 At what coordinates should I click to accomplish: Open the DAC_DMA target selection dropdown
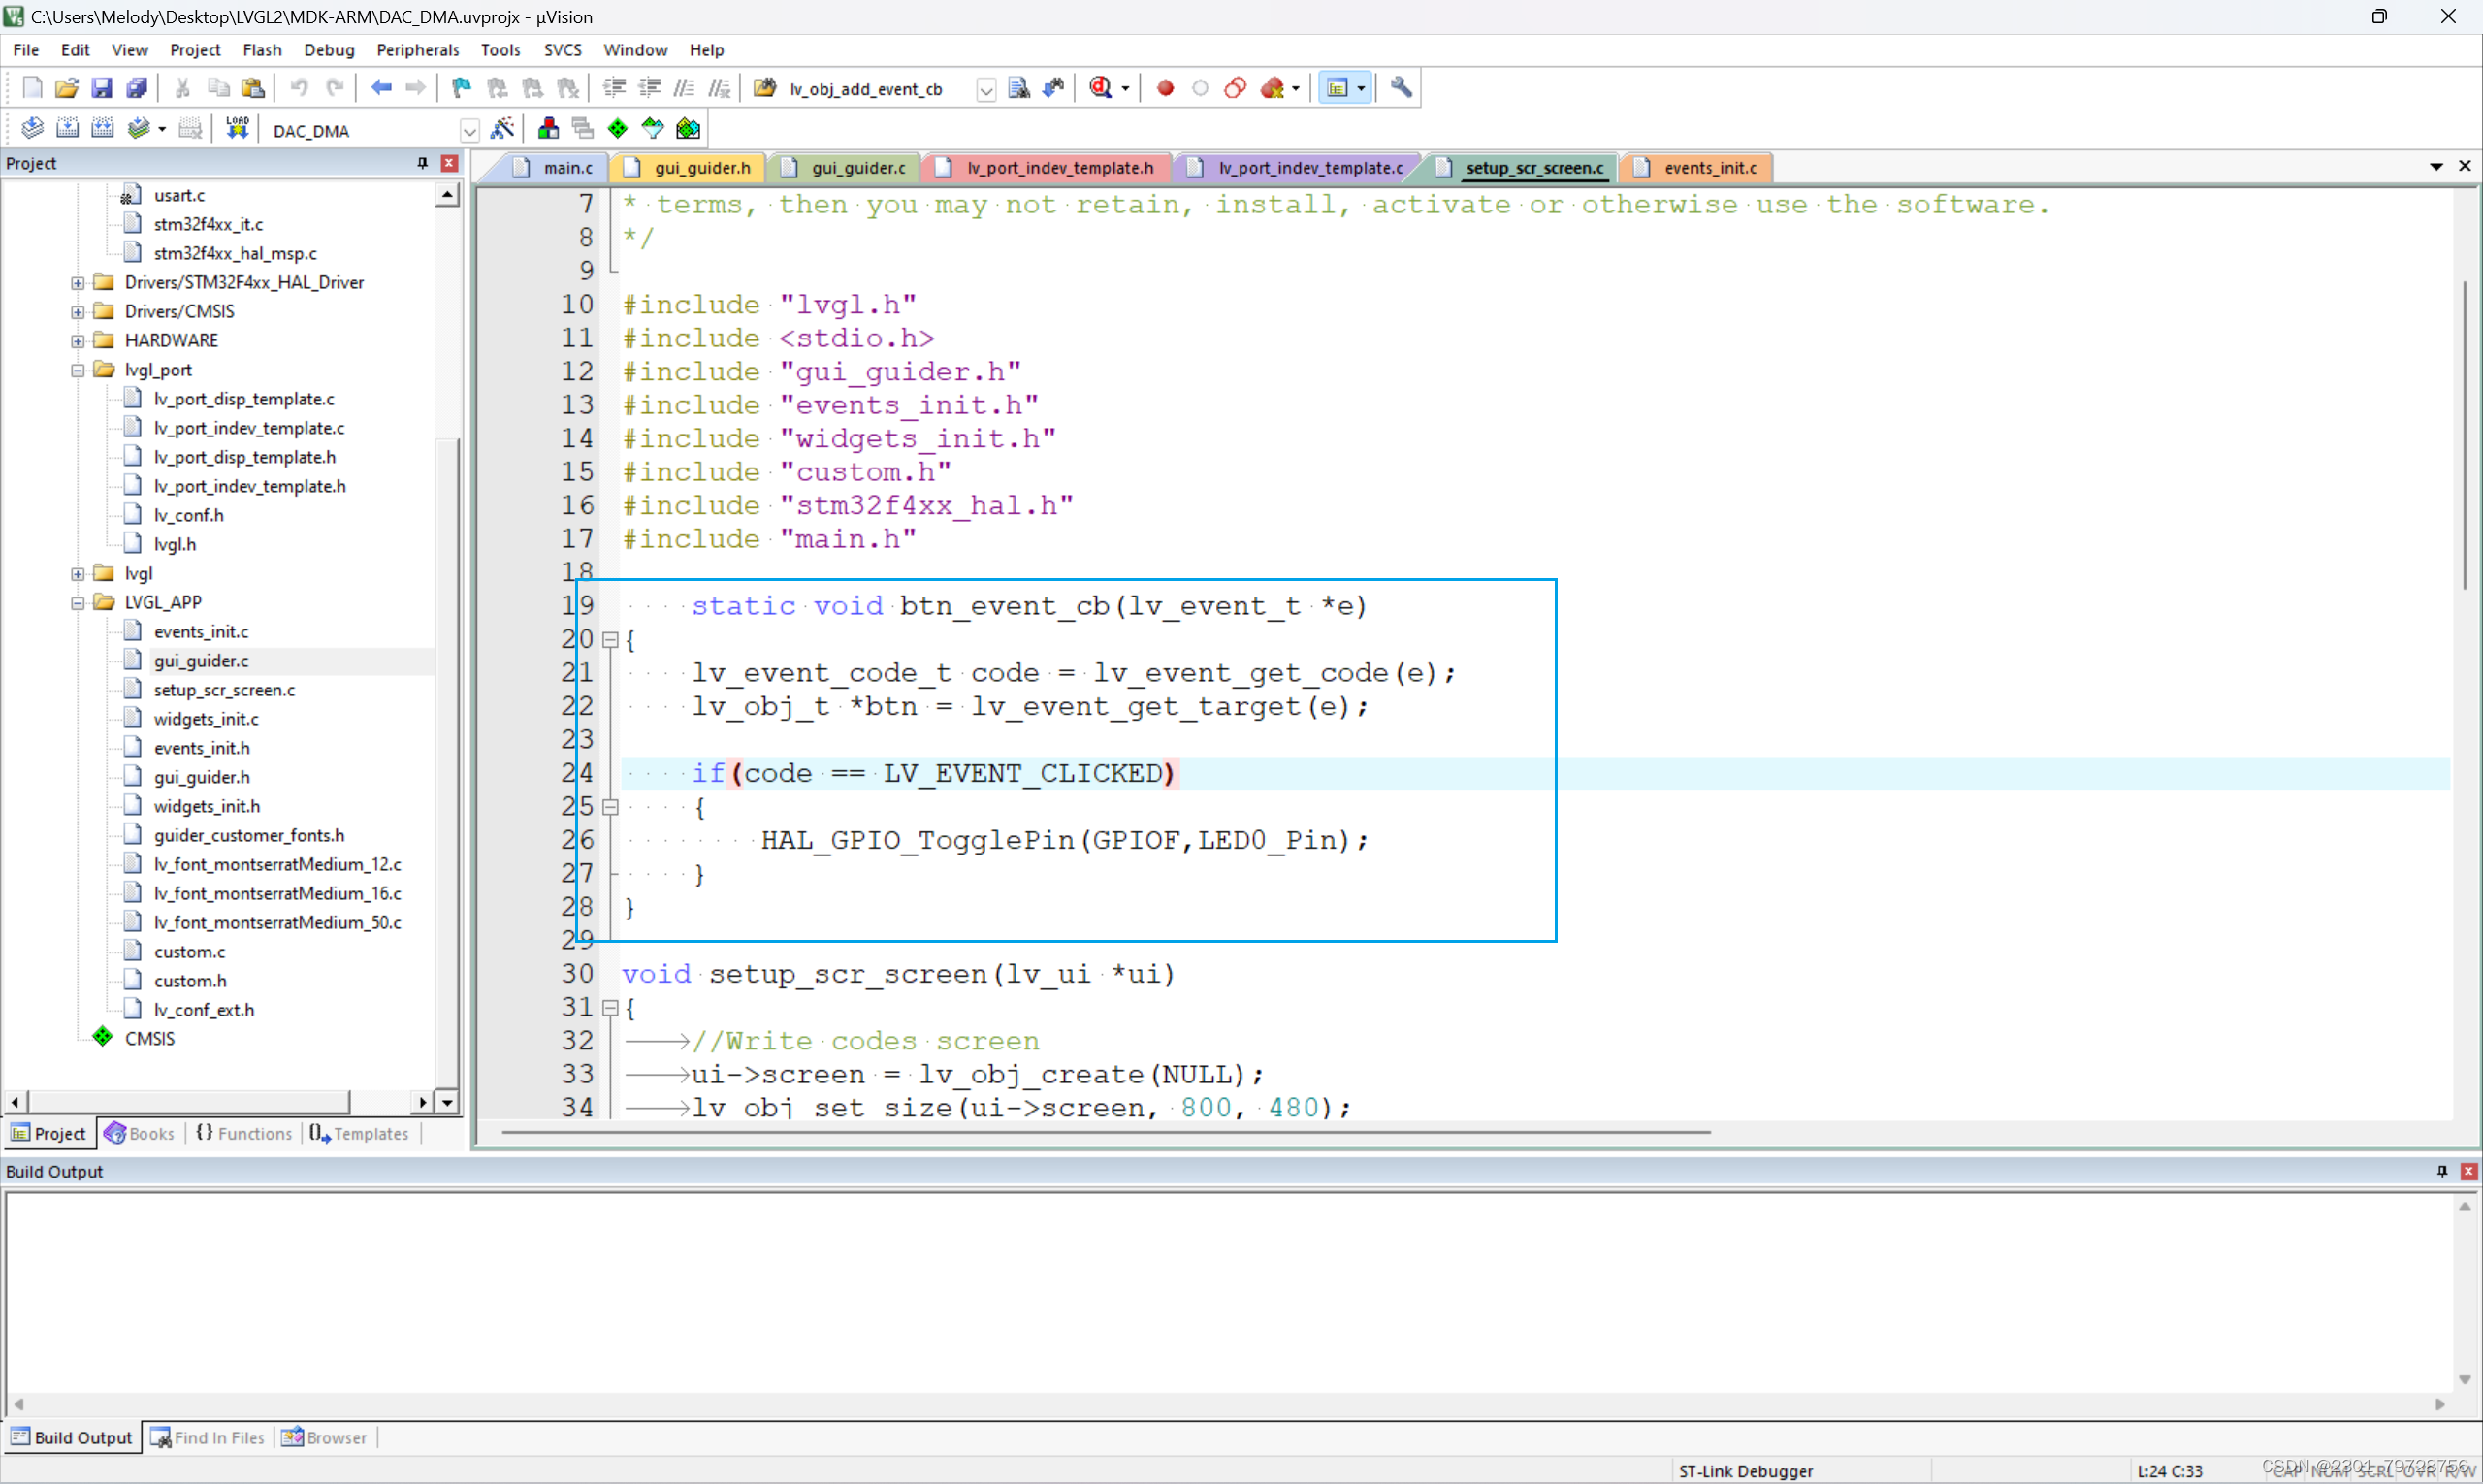[x=469, y=130]
